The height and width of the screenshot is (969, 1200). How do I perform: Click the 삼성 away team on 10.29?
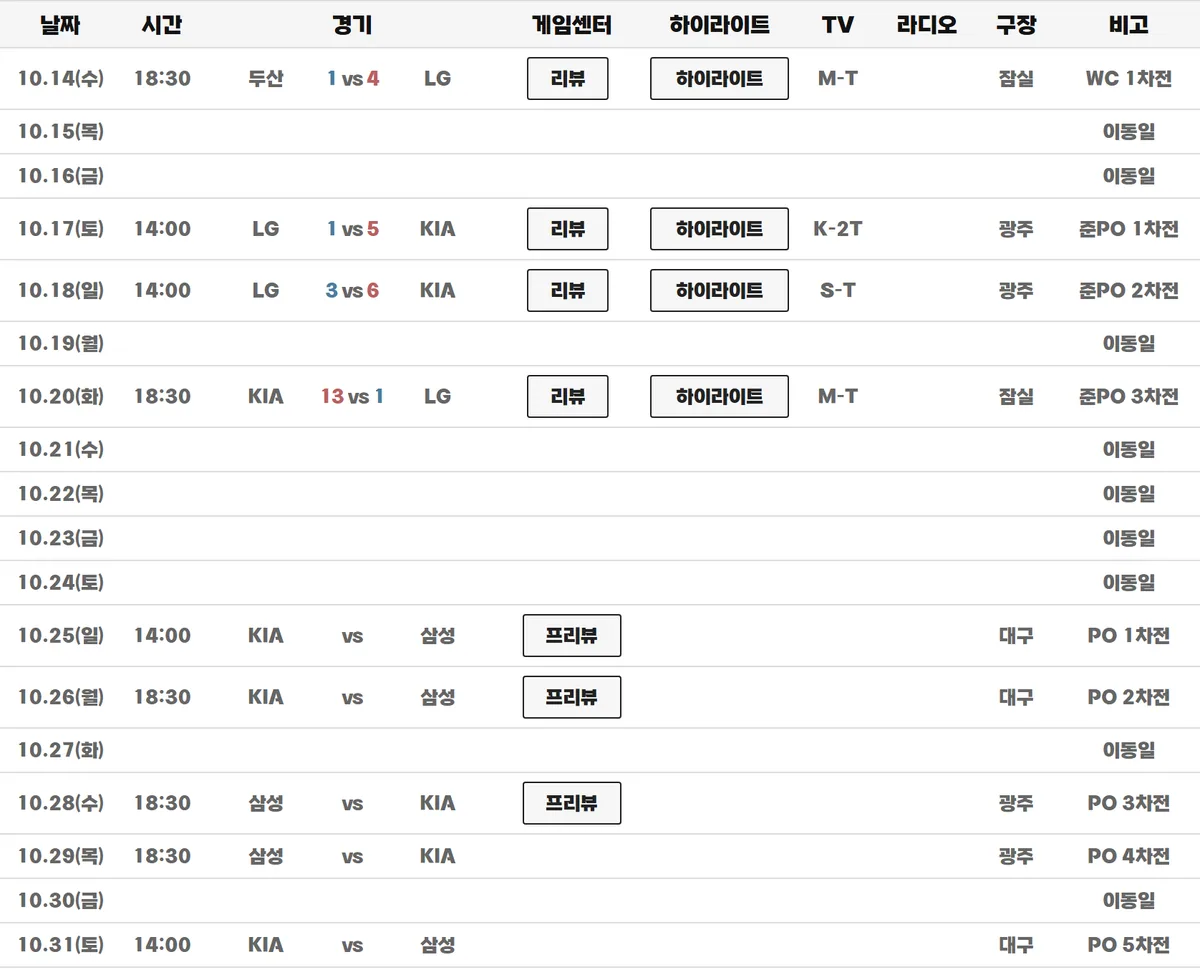pos(266,857)
